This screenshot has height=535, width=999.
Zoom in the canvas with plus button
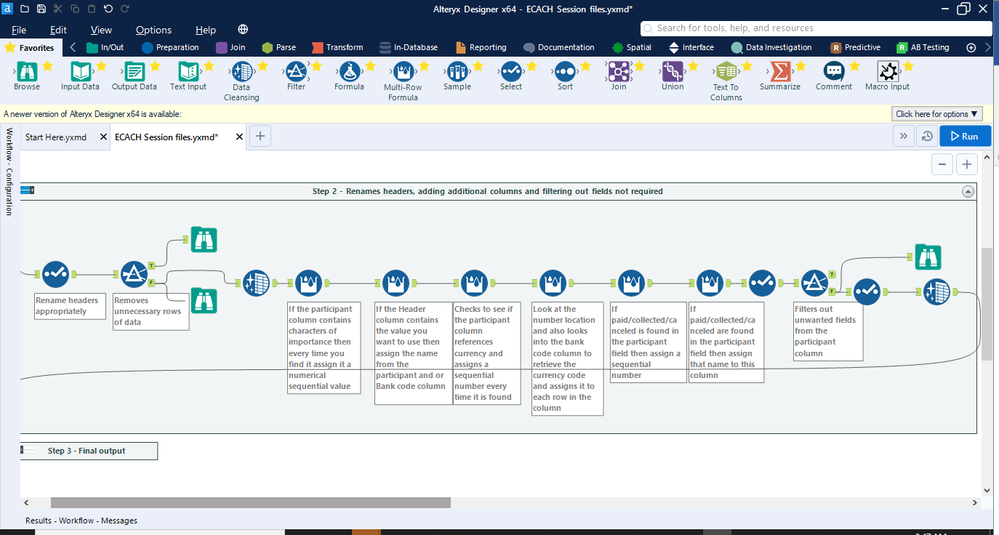967,164
